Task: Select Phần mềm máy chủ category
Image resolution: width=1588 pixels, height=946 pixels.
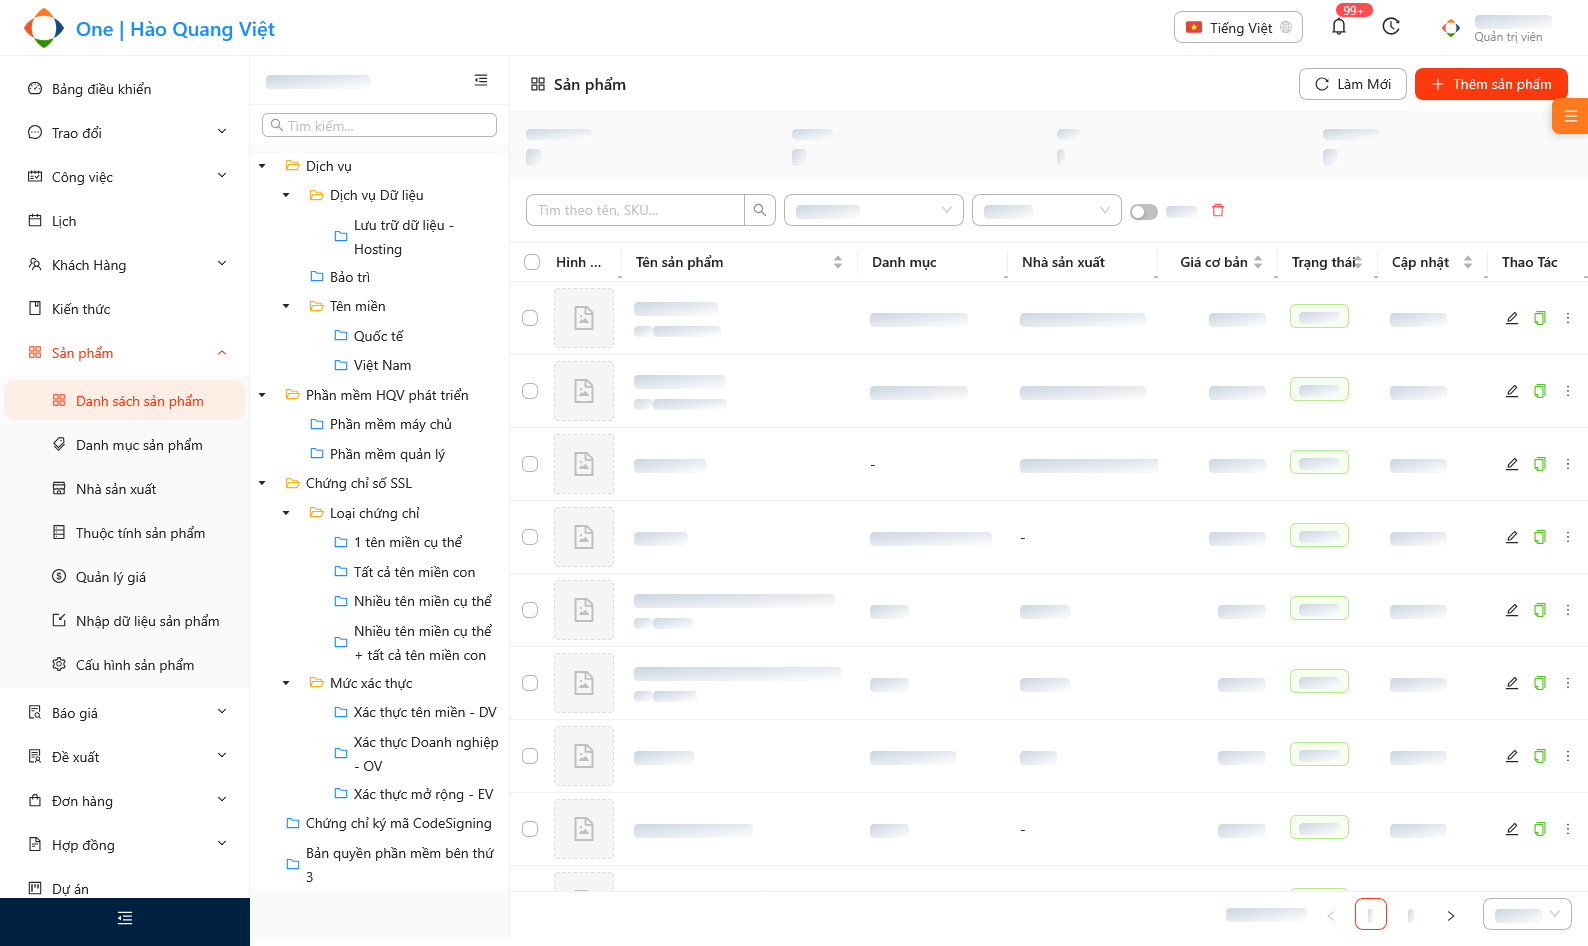Action: coord(391,424)
